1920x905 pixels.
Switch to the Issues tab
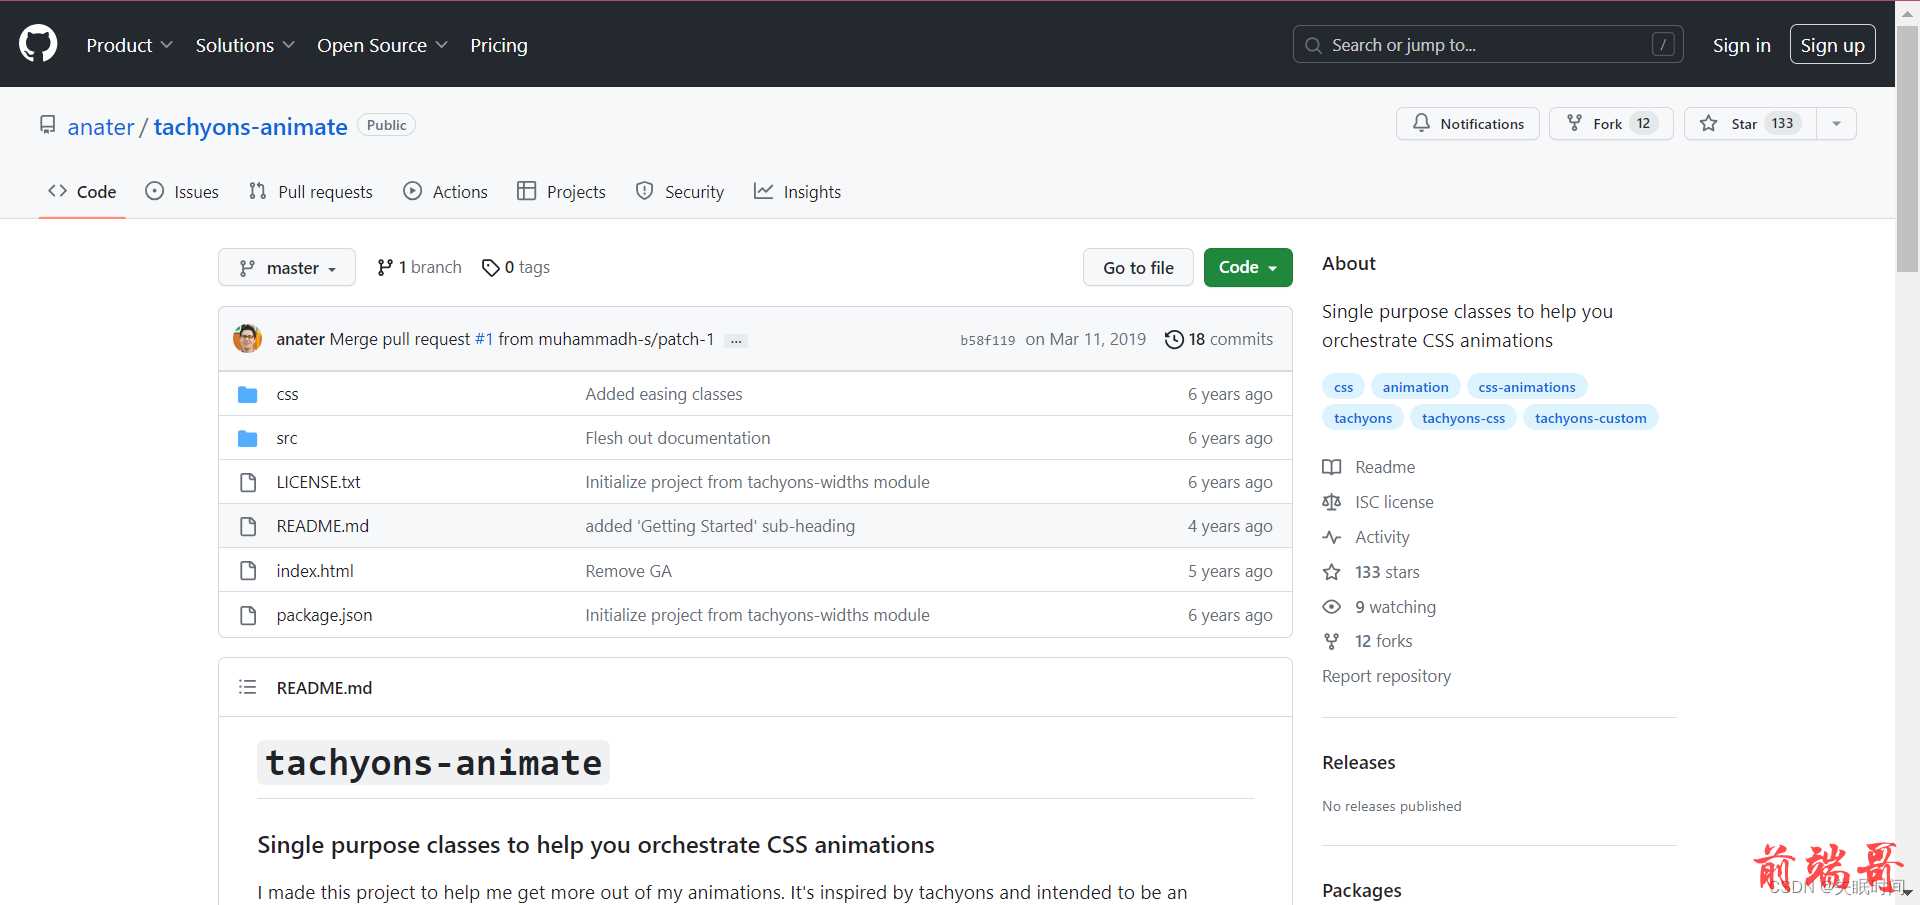(182, 191)
